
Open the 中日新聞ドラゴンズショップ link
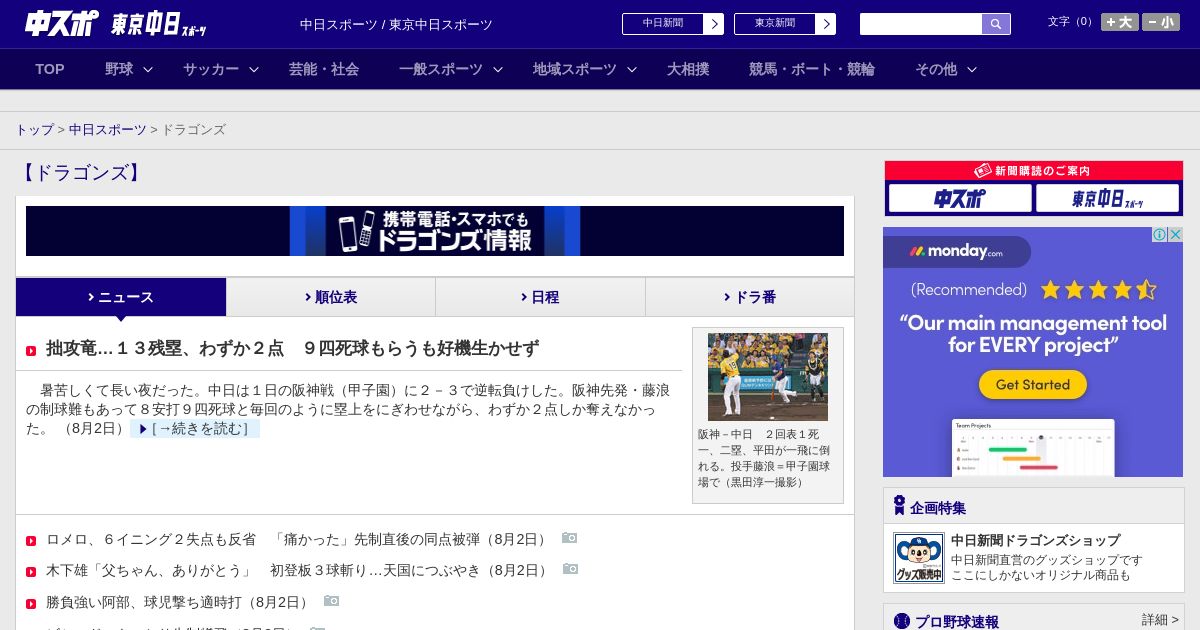(1035, 540)
